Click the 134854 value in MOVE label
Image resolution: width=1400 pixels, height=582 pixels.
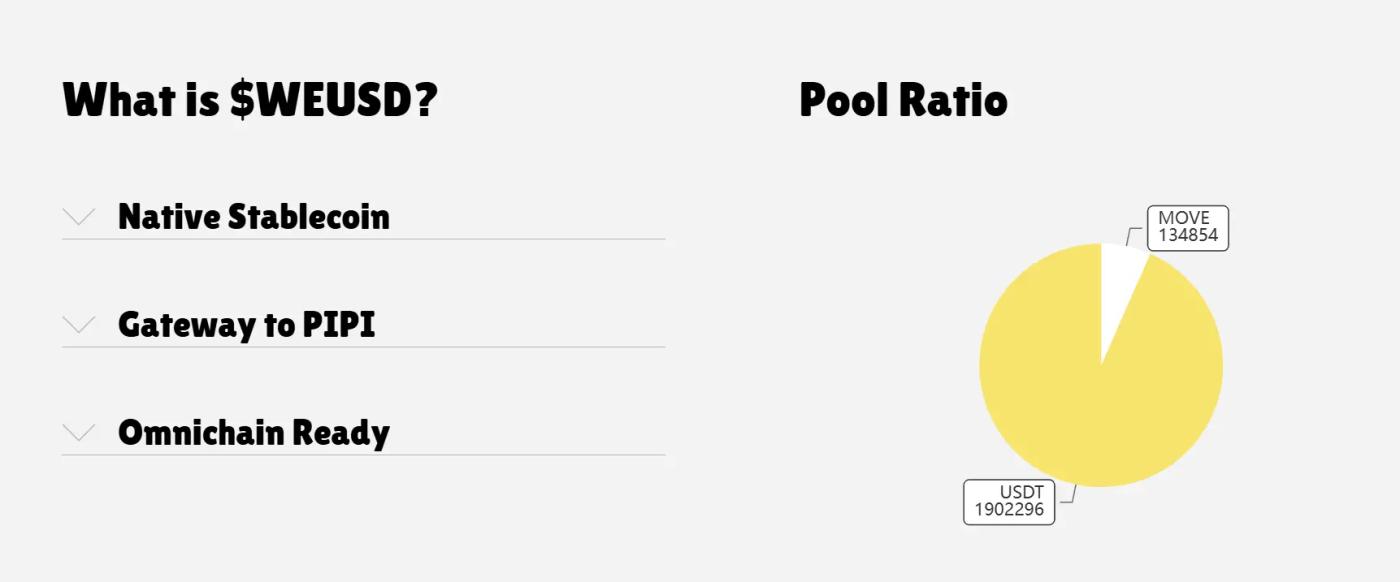click(1188, 236)
